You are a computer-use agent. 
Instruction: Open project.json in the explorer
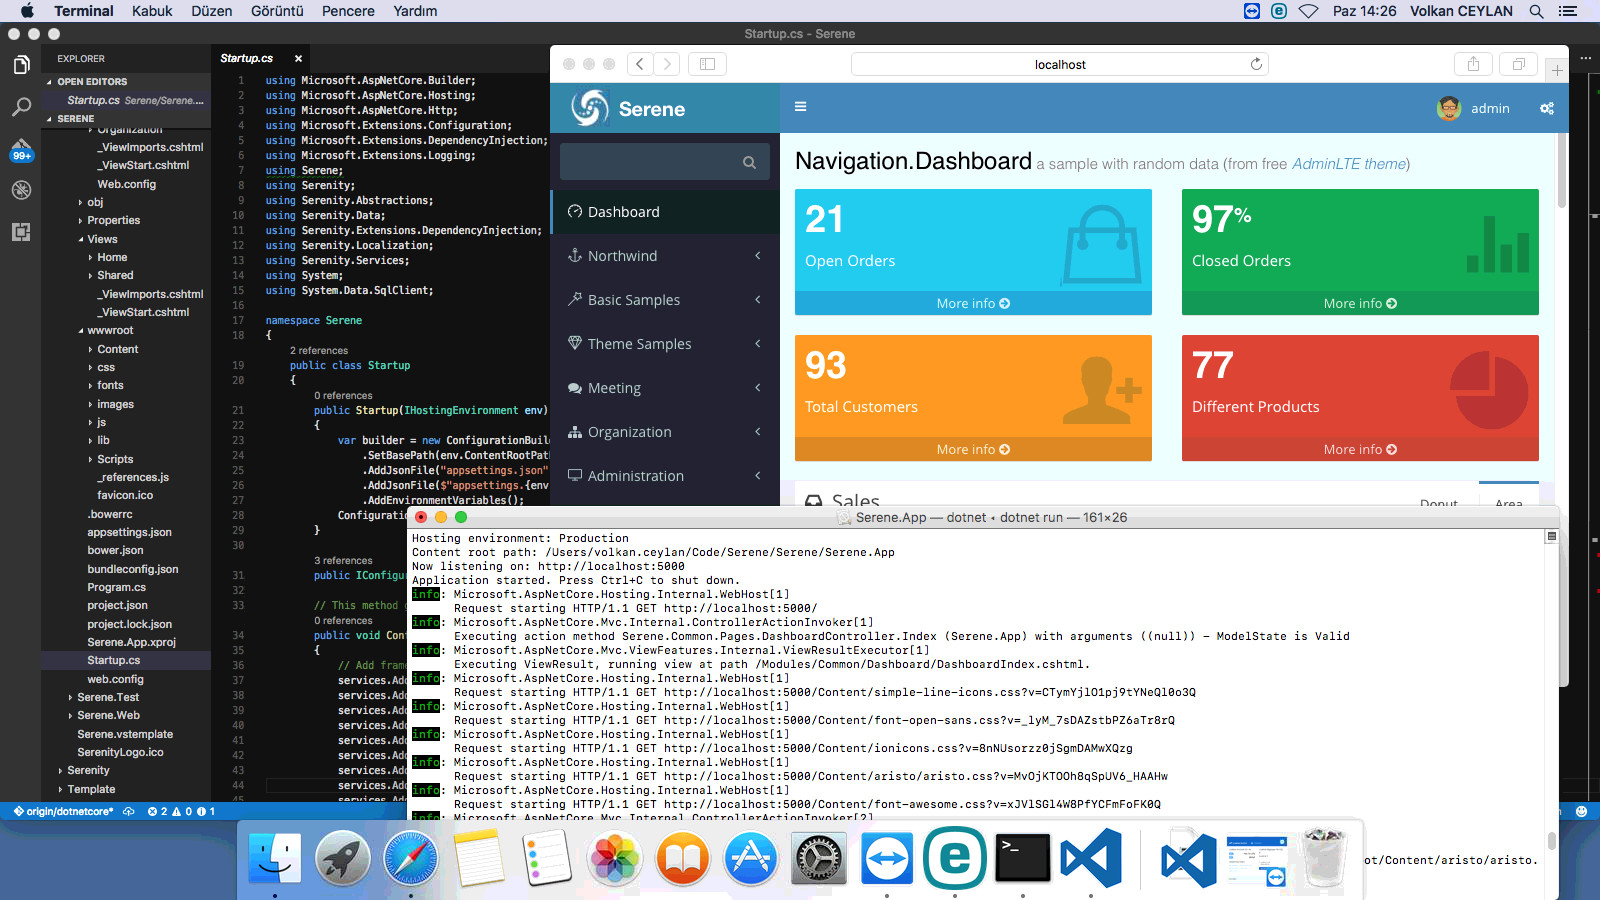117,605
